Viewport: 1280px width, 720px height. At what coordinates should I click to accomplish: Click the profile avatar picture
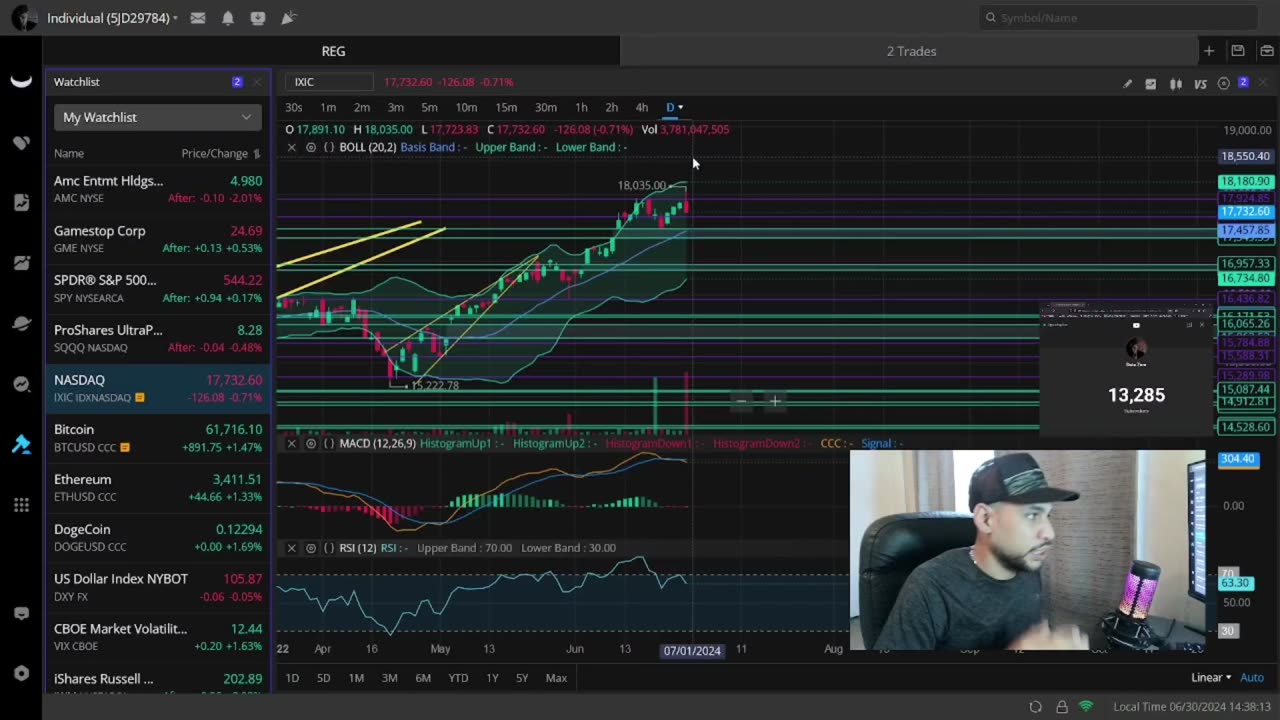(25, 18)
